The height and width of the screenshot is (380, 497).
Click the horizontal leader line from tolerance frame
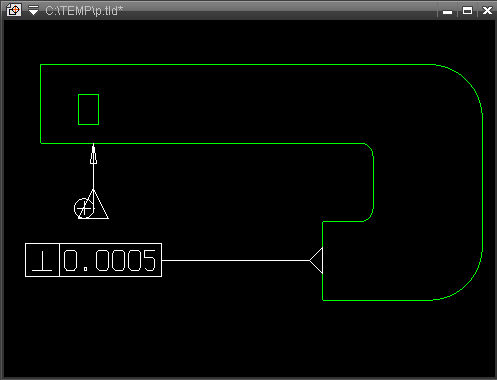235,260
